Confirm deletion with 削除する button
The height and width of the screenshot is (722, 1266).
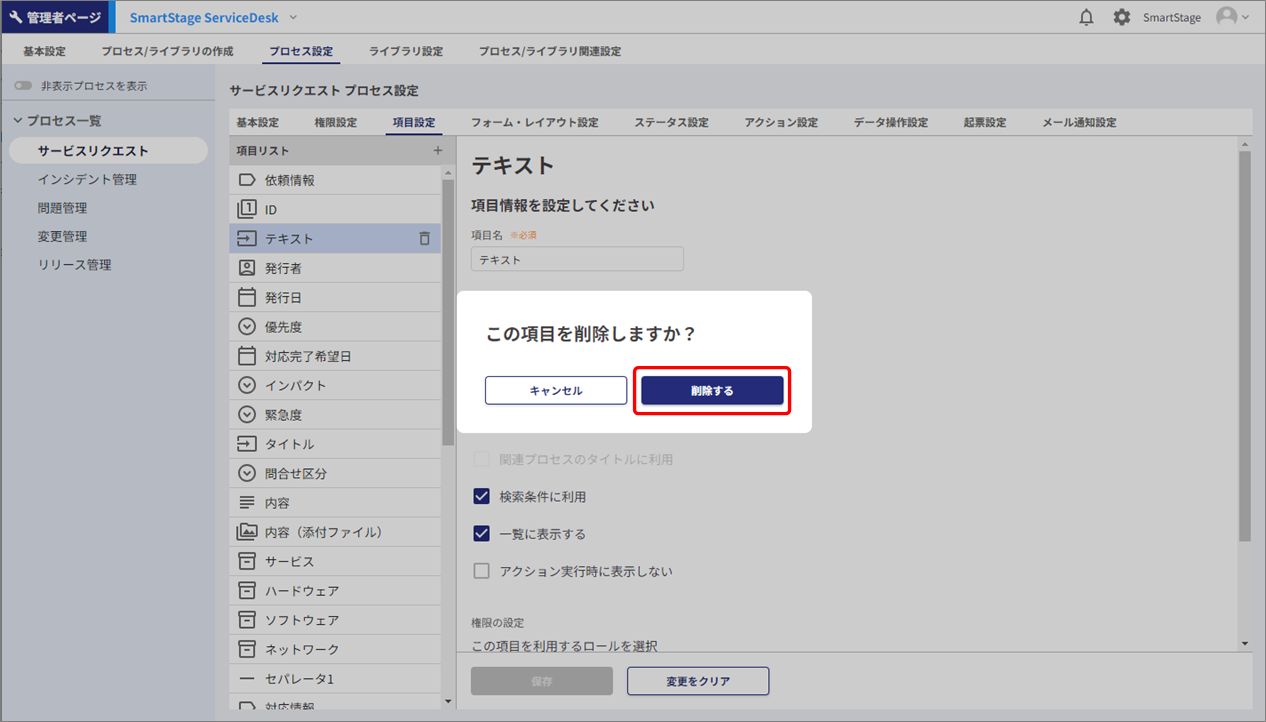point(712,391)
